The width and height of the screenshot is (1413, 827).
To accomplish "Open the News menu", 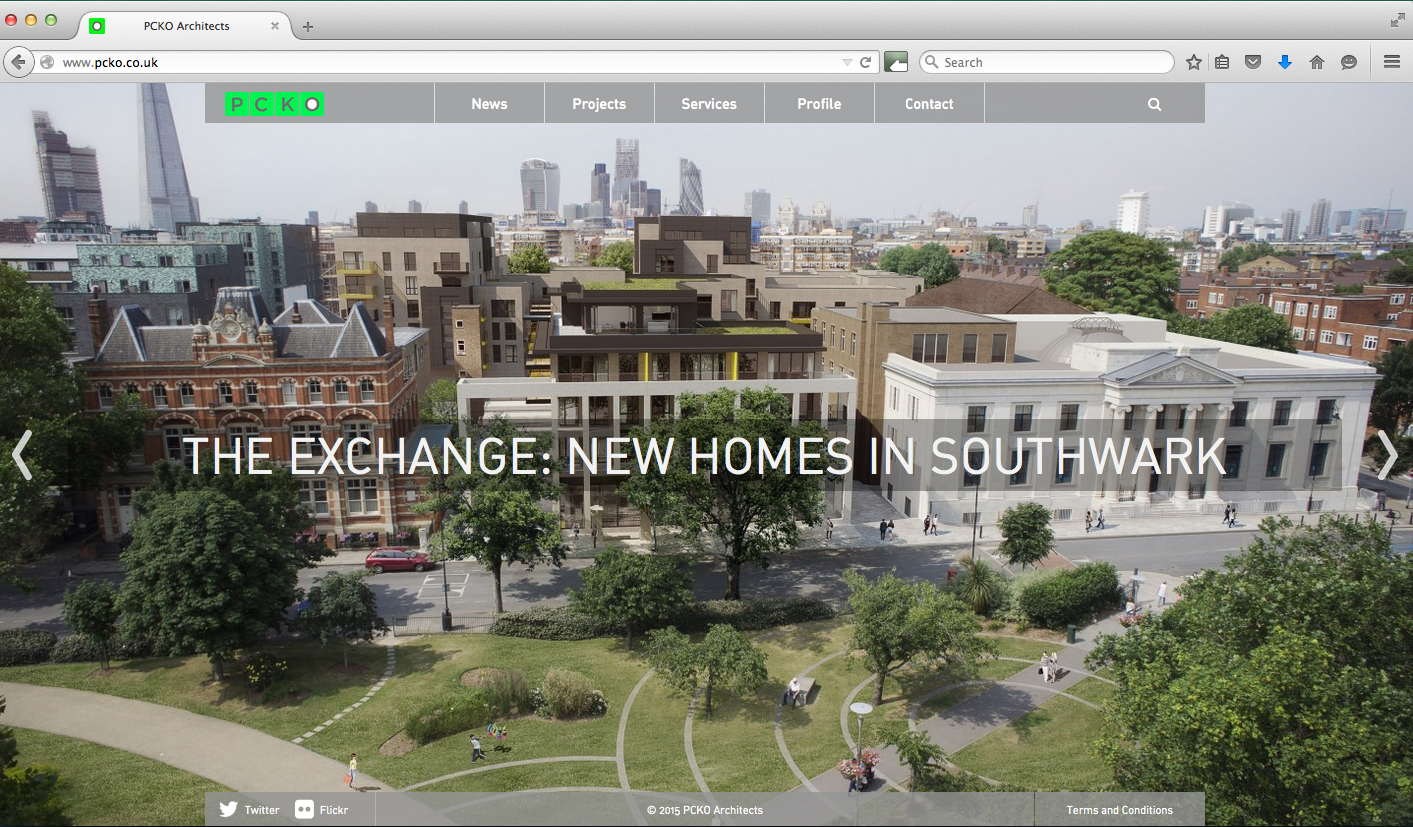I will [489, 104].
